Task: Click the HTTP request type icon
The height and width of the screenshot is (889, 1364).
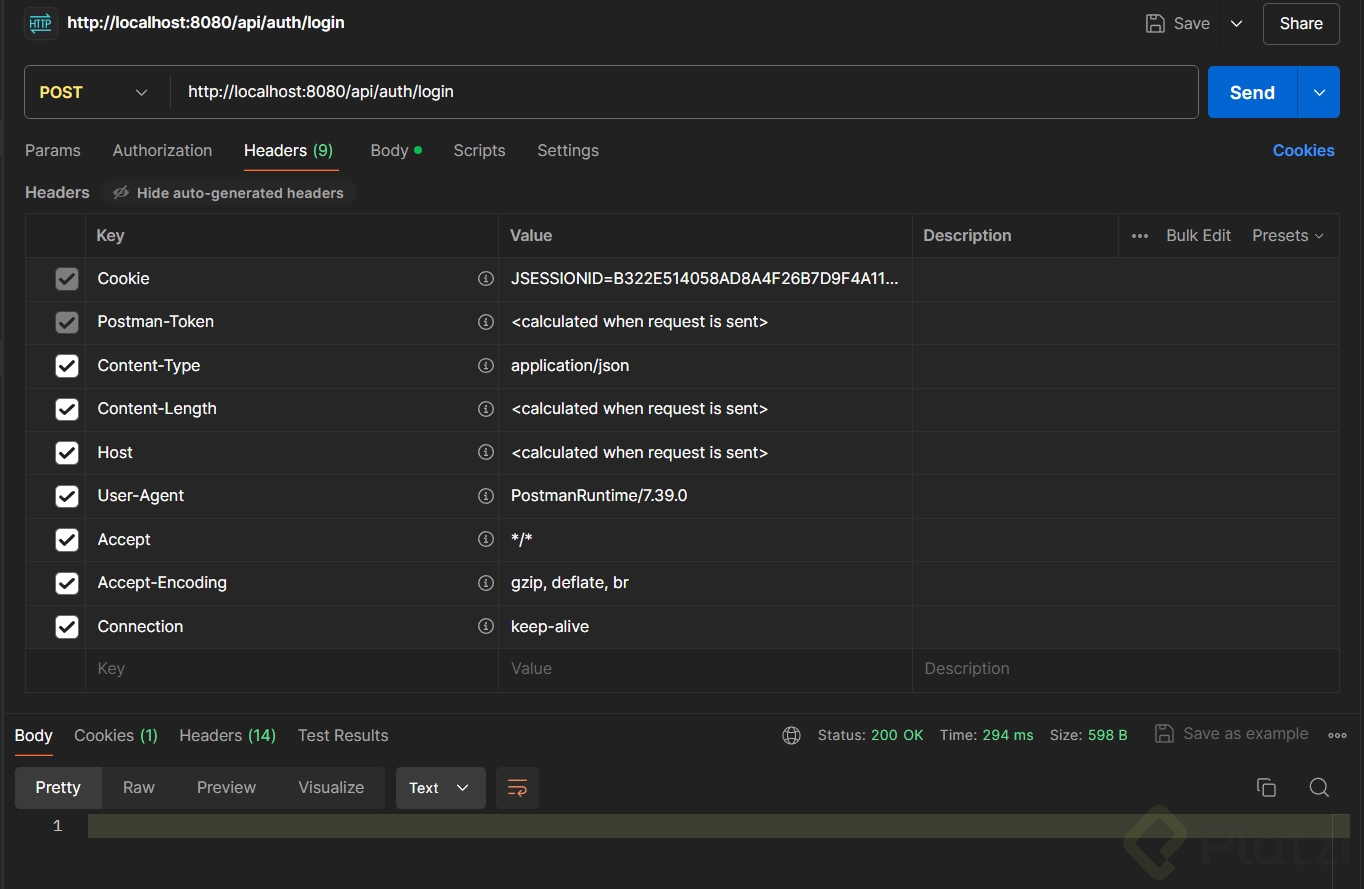Action: [41, 23]
